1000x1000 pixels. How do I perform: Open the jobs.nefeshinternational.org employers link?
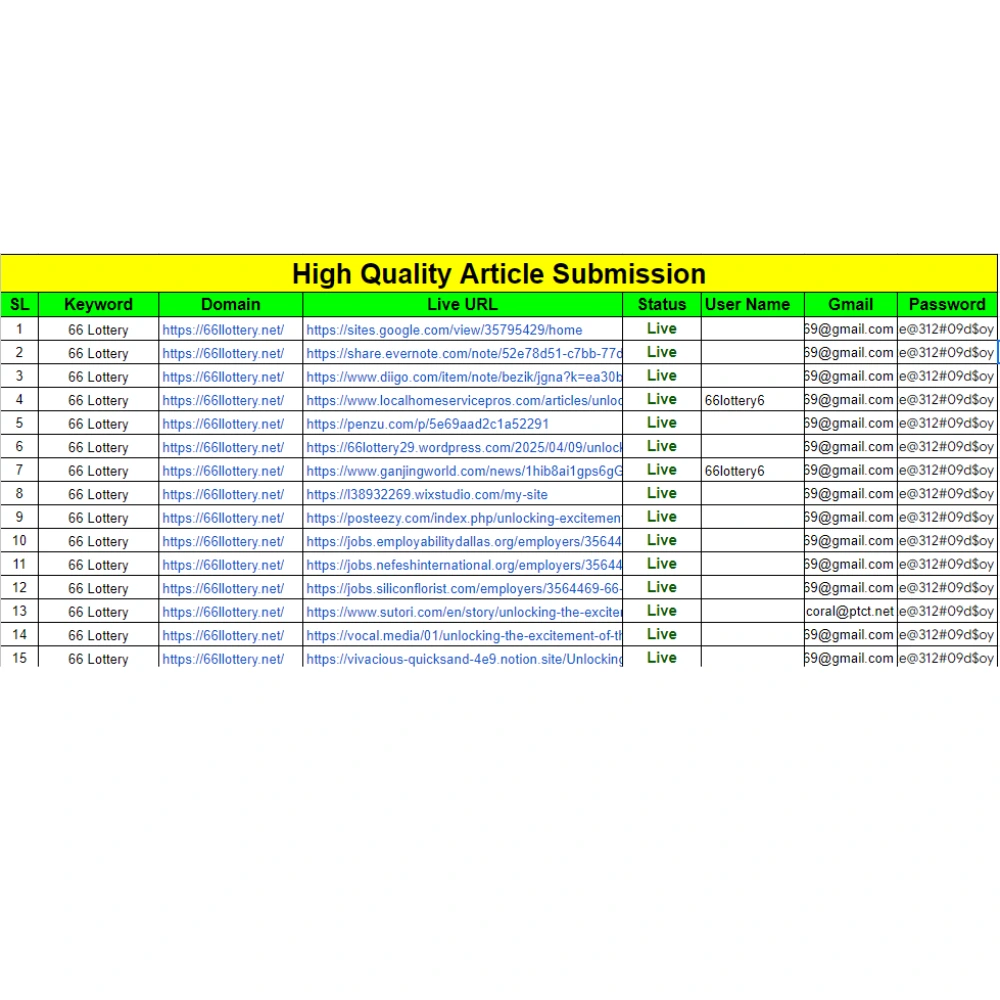click(464, 565)
